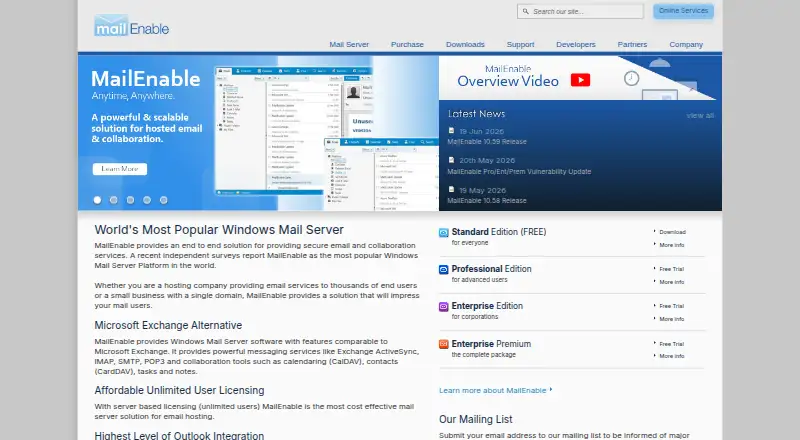Click Professional Edition More Info link

[x=671, y=282]
